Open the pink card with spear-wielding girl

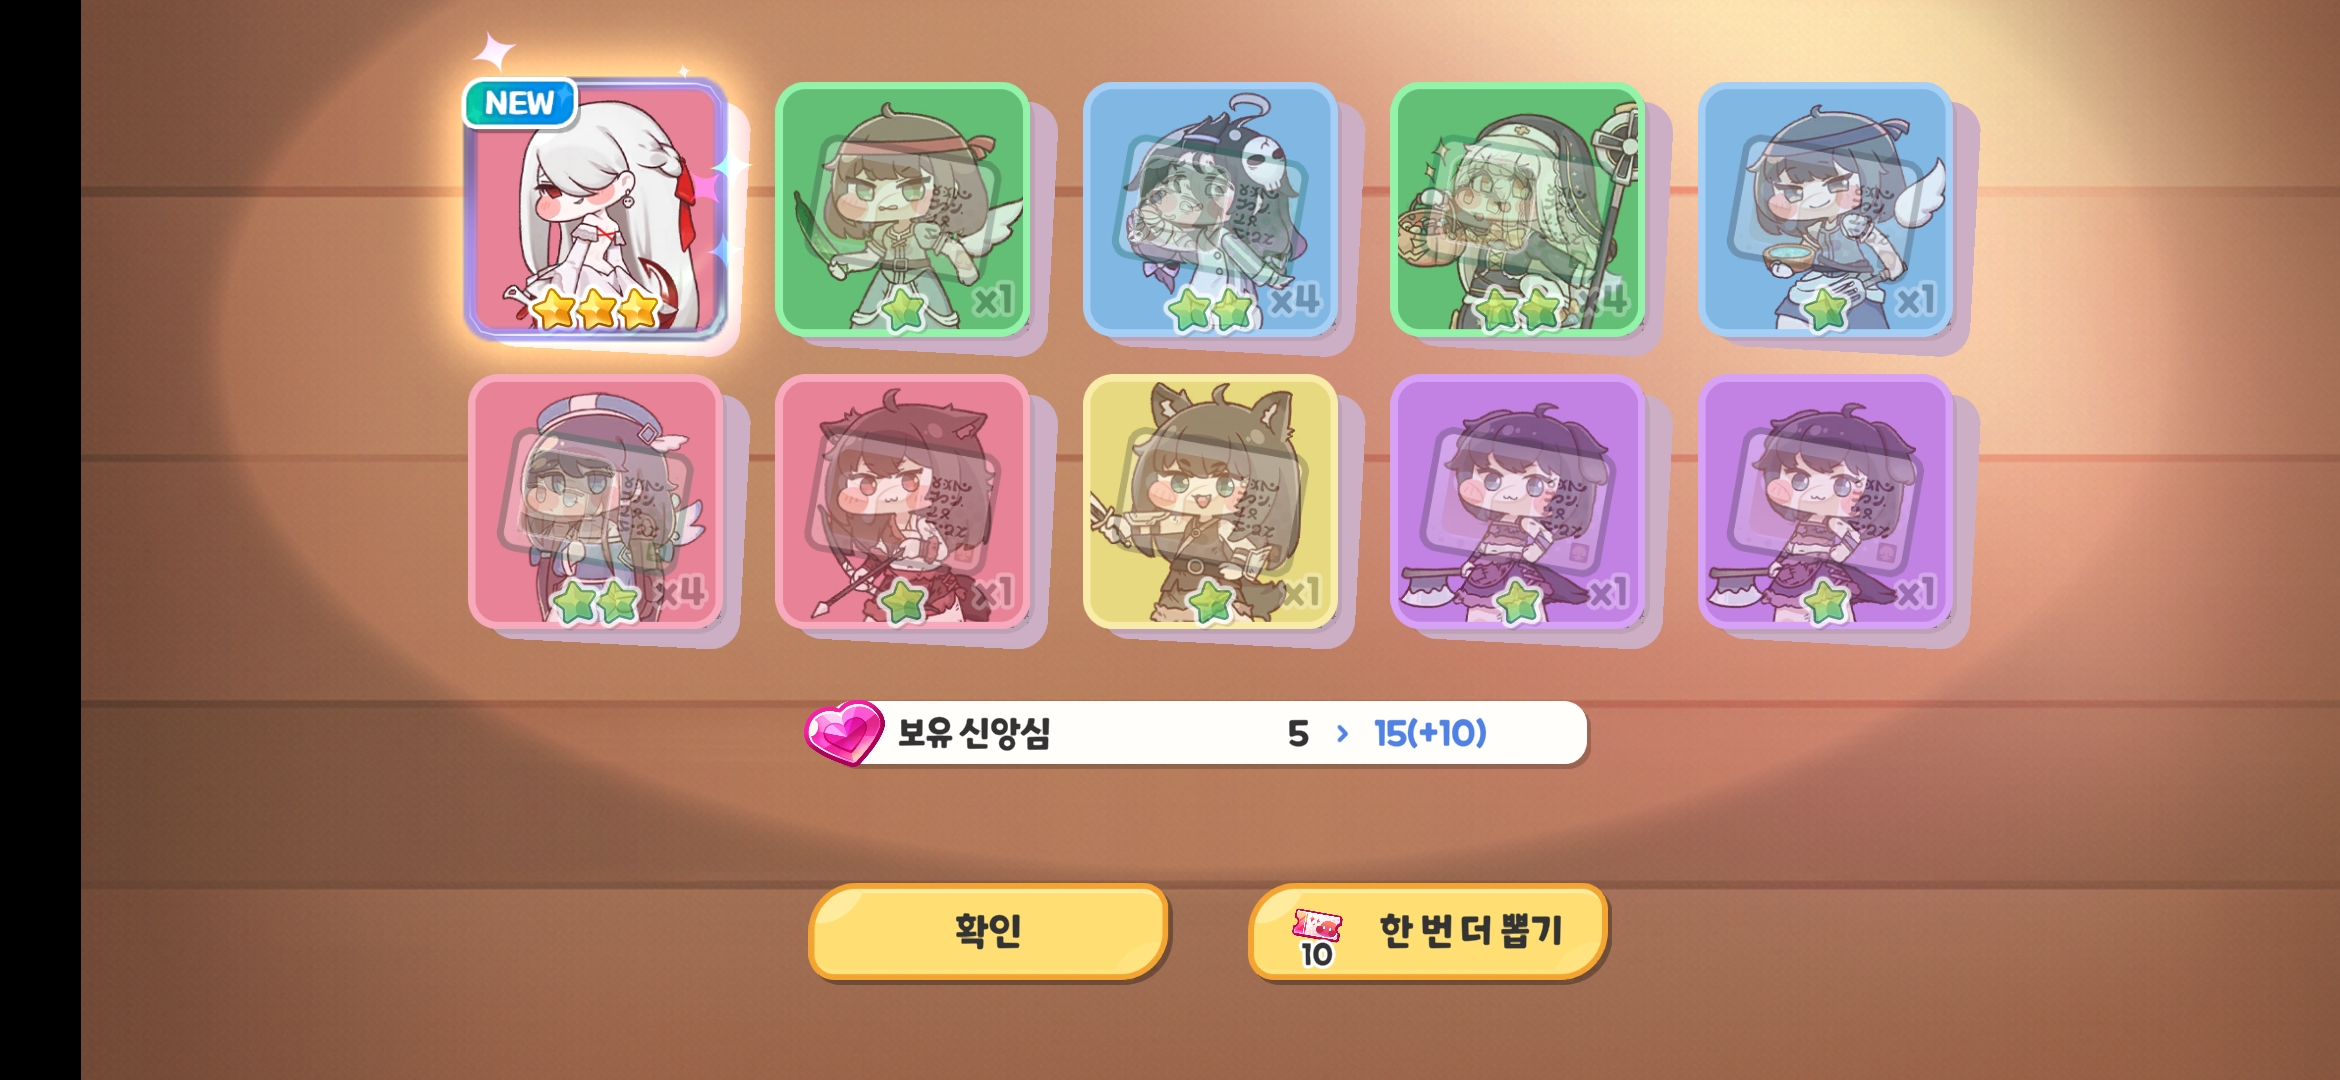coord(903,502)
